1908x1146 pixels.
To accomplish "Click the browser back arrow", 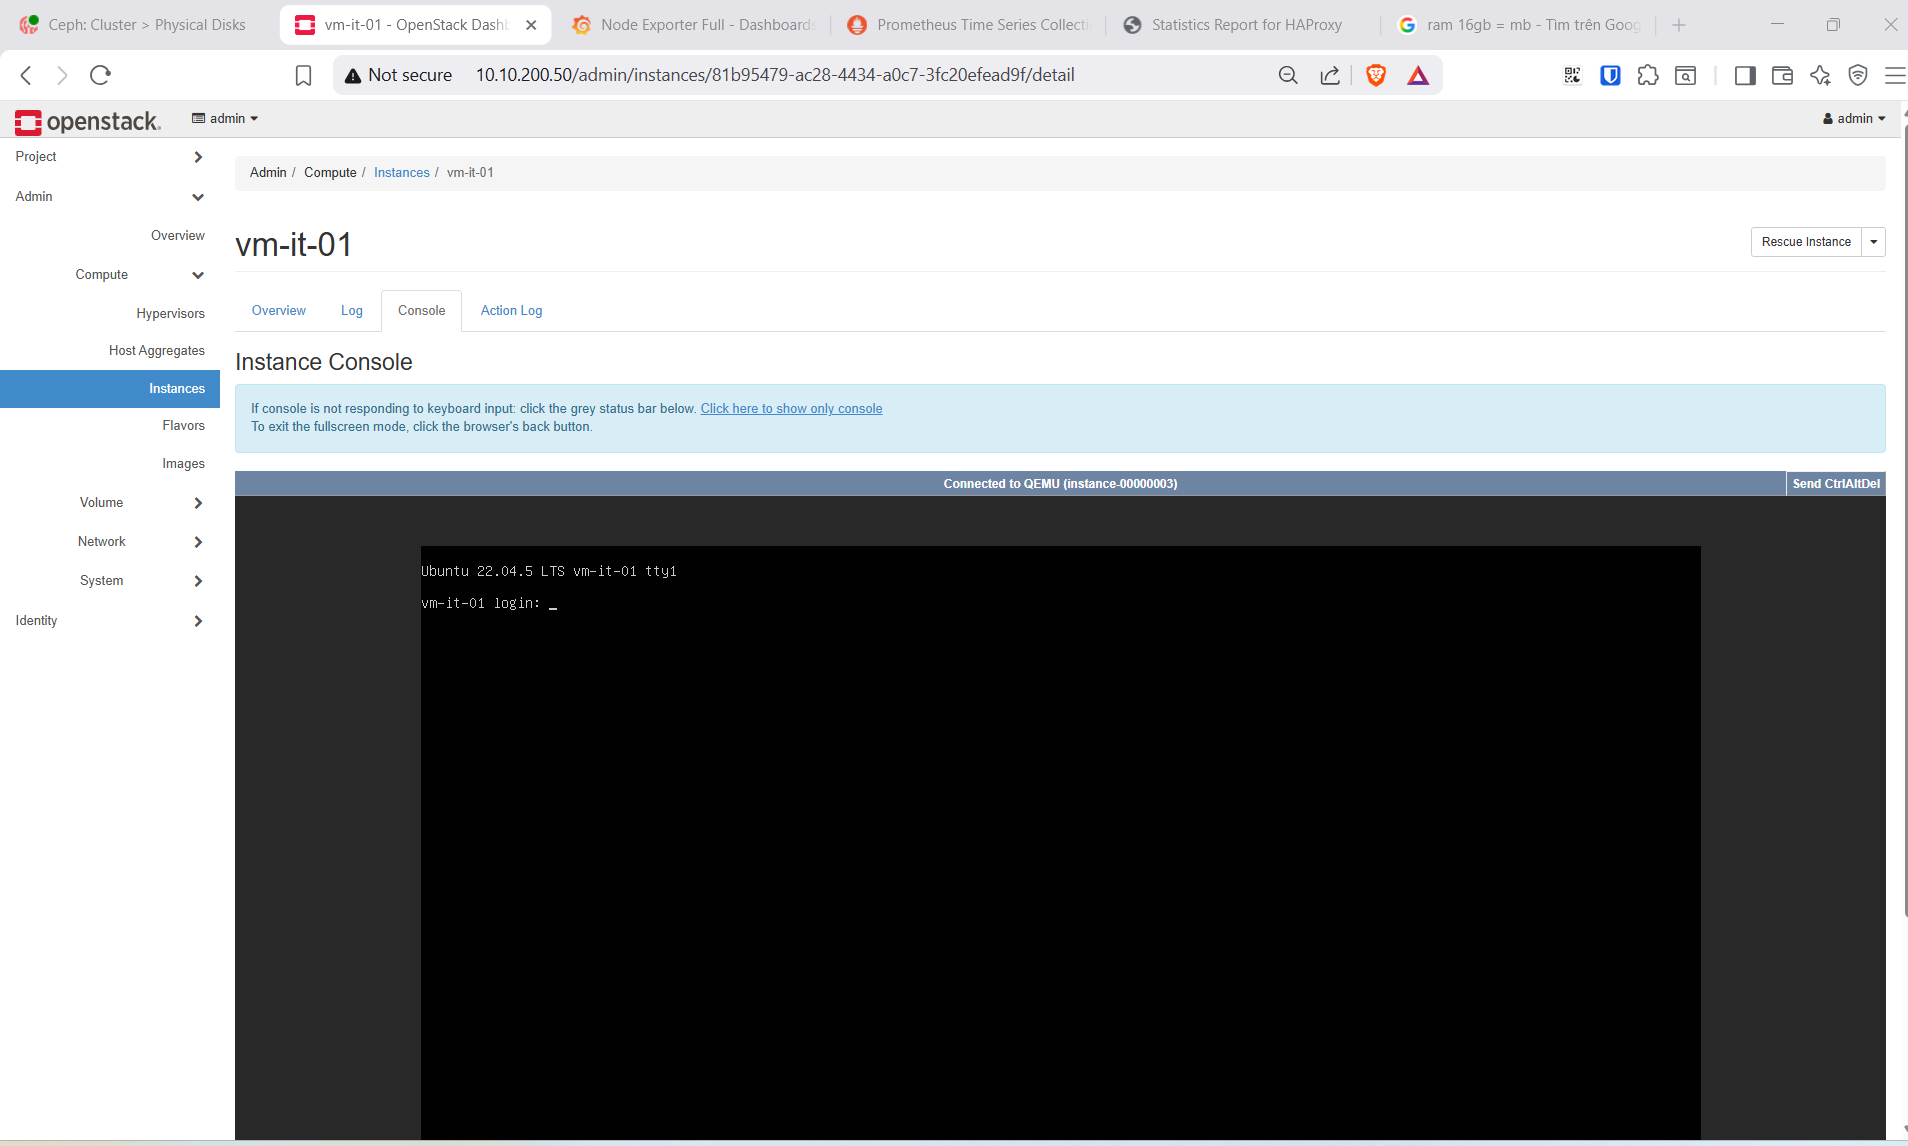I will click(x=26, y=75).
